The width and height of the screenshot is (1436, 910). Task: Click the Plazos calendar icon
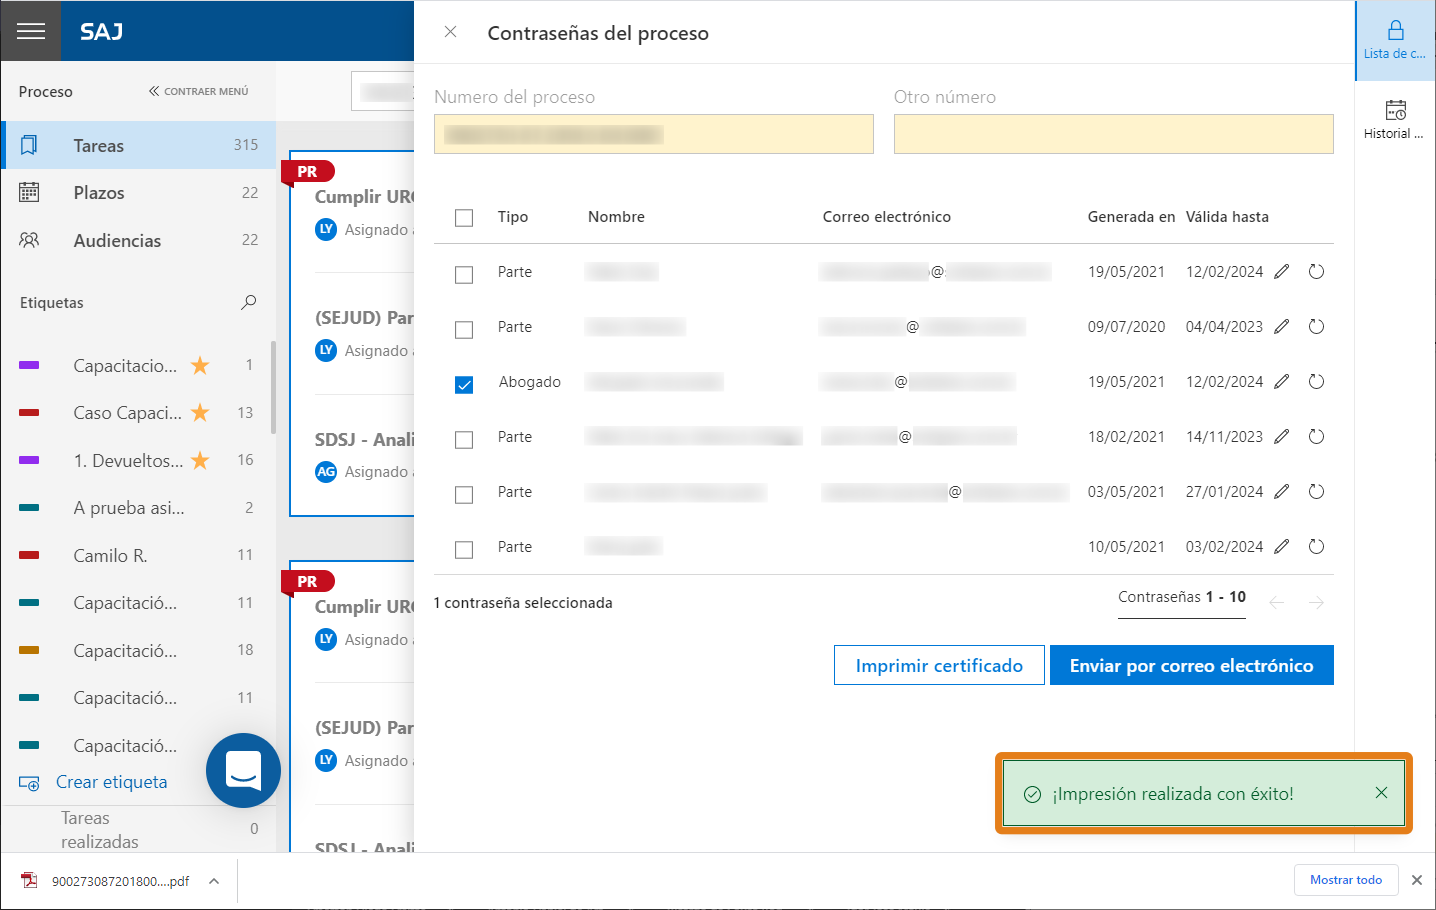click(x=29, y=193)
